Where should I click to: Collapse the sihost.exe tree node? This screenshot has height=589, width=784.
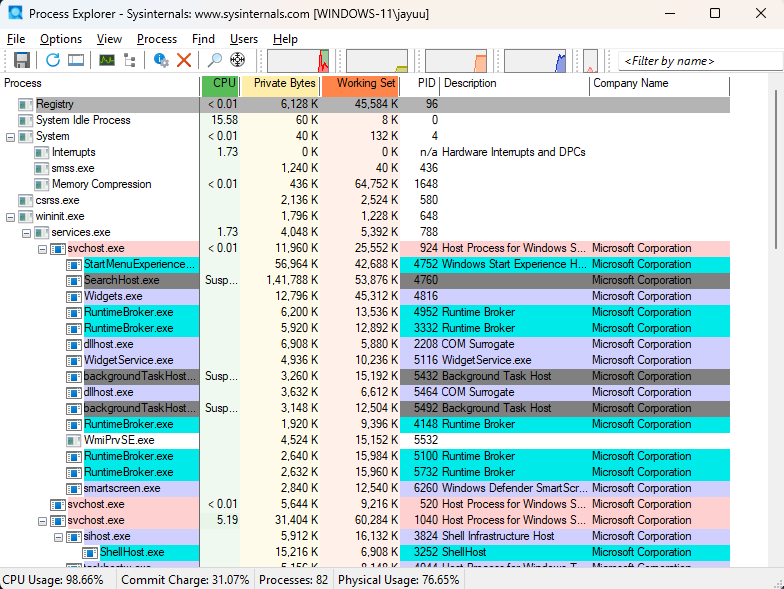coord(58,536)
